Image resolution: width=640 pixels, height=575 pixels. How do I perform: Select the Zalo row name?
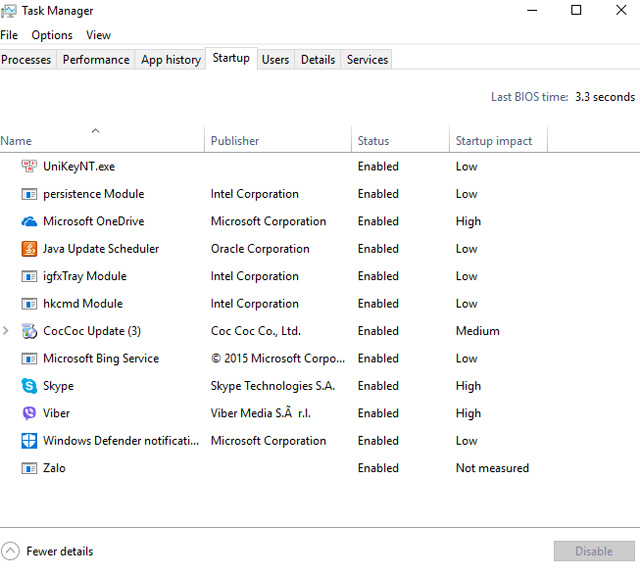[x=54, y=468]
